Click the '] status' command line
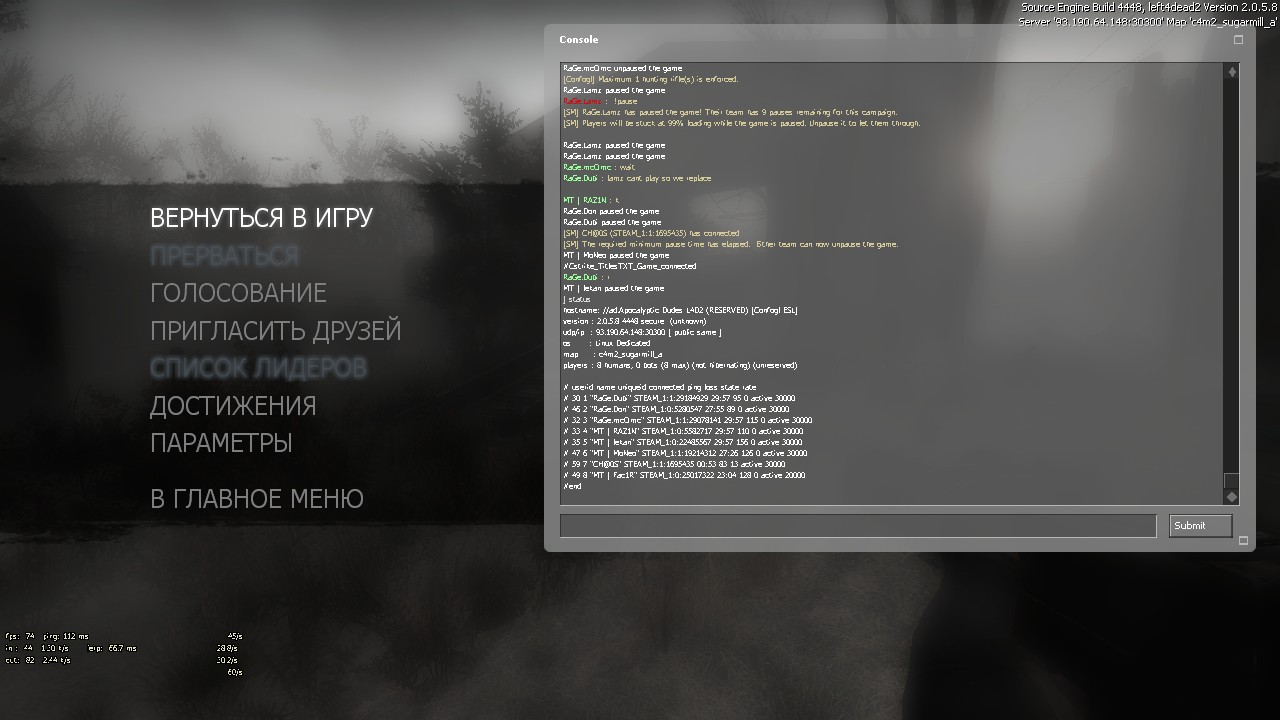The image size is (1280, 720). 577,299
